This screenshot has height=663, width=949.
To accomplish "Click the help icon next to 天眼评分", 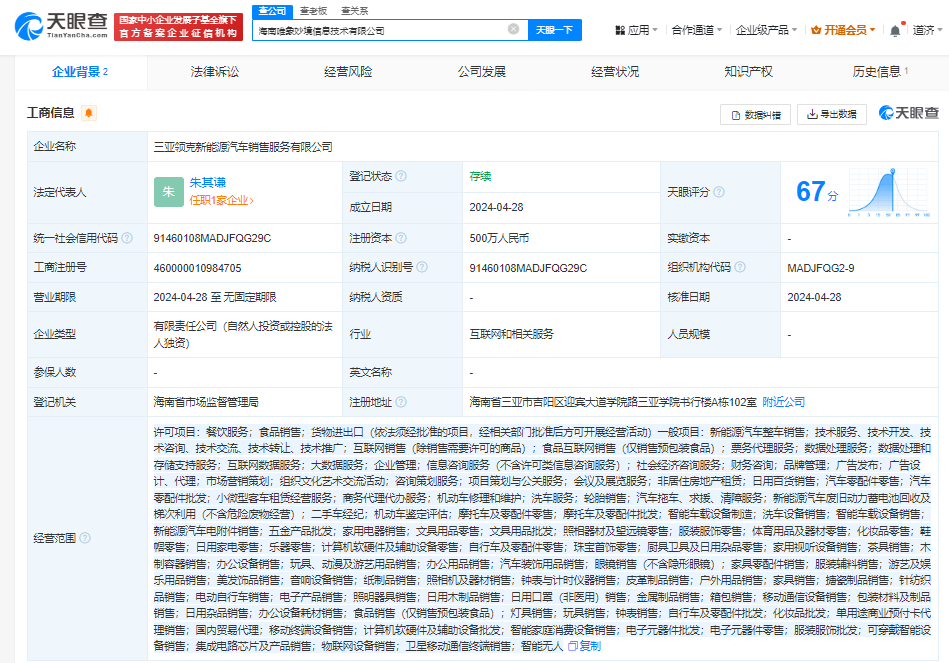I will pyautogui.click(x=718, y=191).
